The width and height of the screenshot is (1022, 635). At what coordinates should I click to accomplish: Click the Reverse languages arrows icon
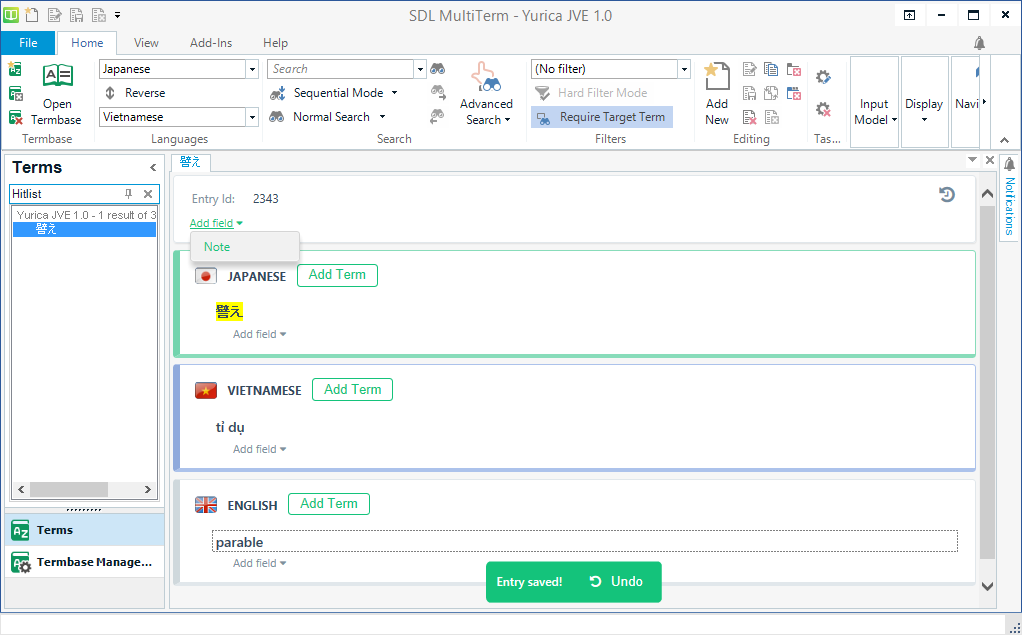(110, 93)
